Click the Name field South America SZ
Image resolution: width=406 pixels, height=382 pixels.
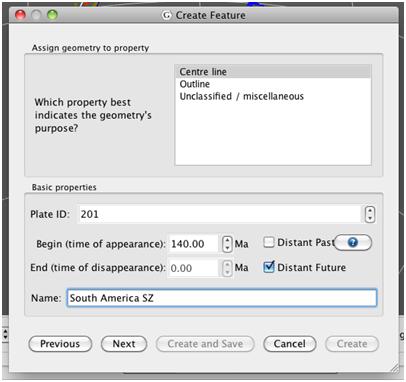click(222, 298)
